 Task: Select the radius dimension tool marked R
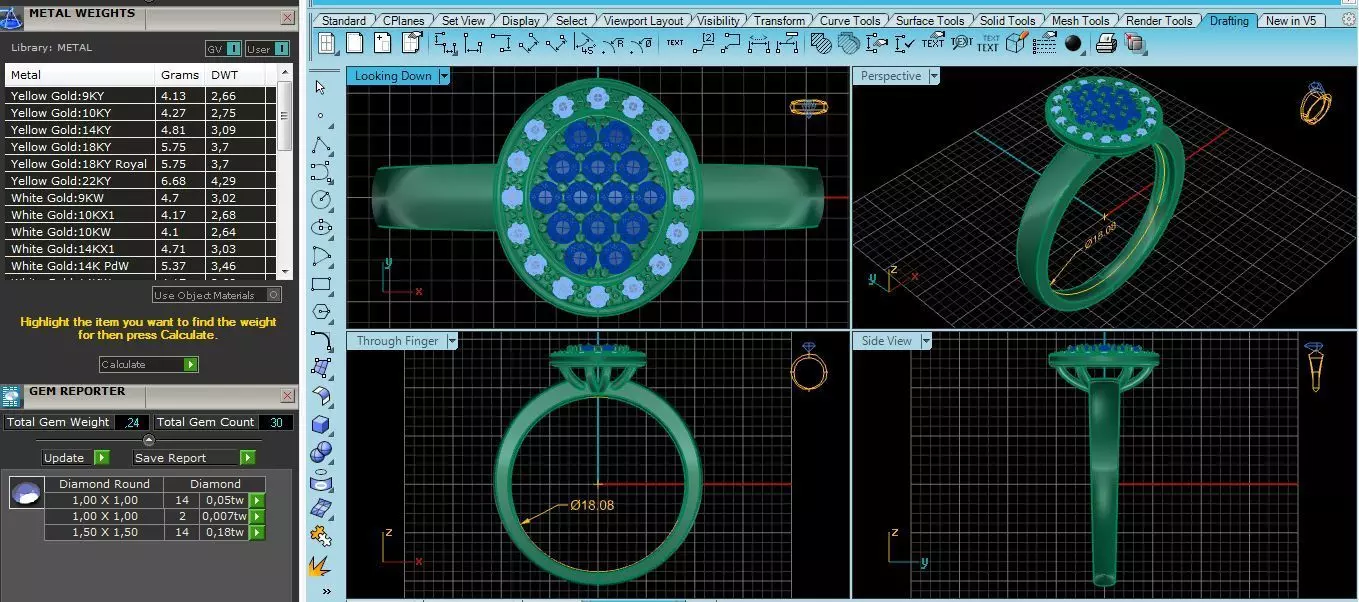[612, 43]
